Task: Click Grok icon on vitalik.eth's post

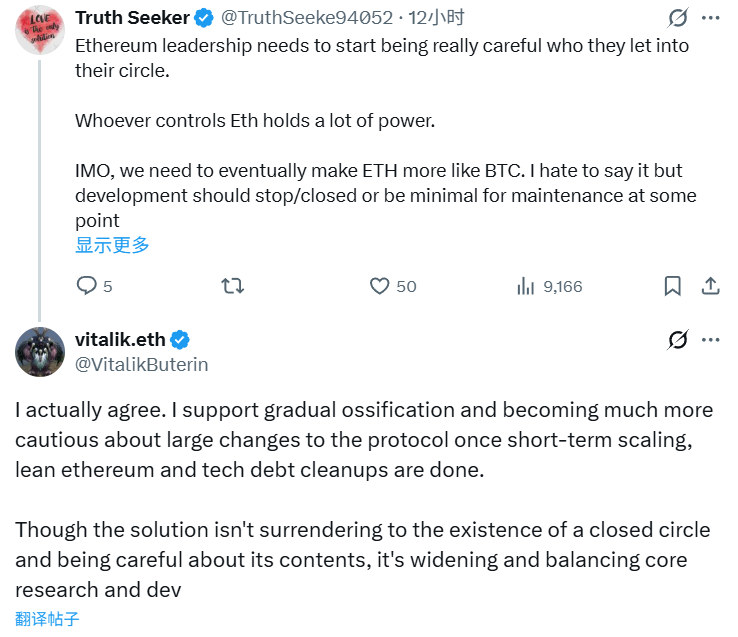Action: tap(677, 340)
